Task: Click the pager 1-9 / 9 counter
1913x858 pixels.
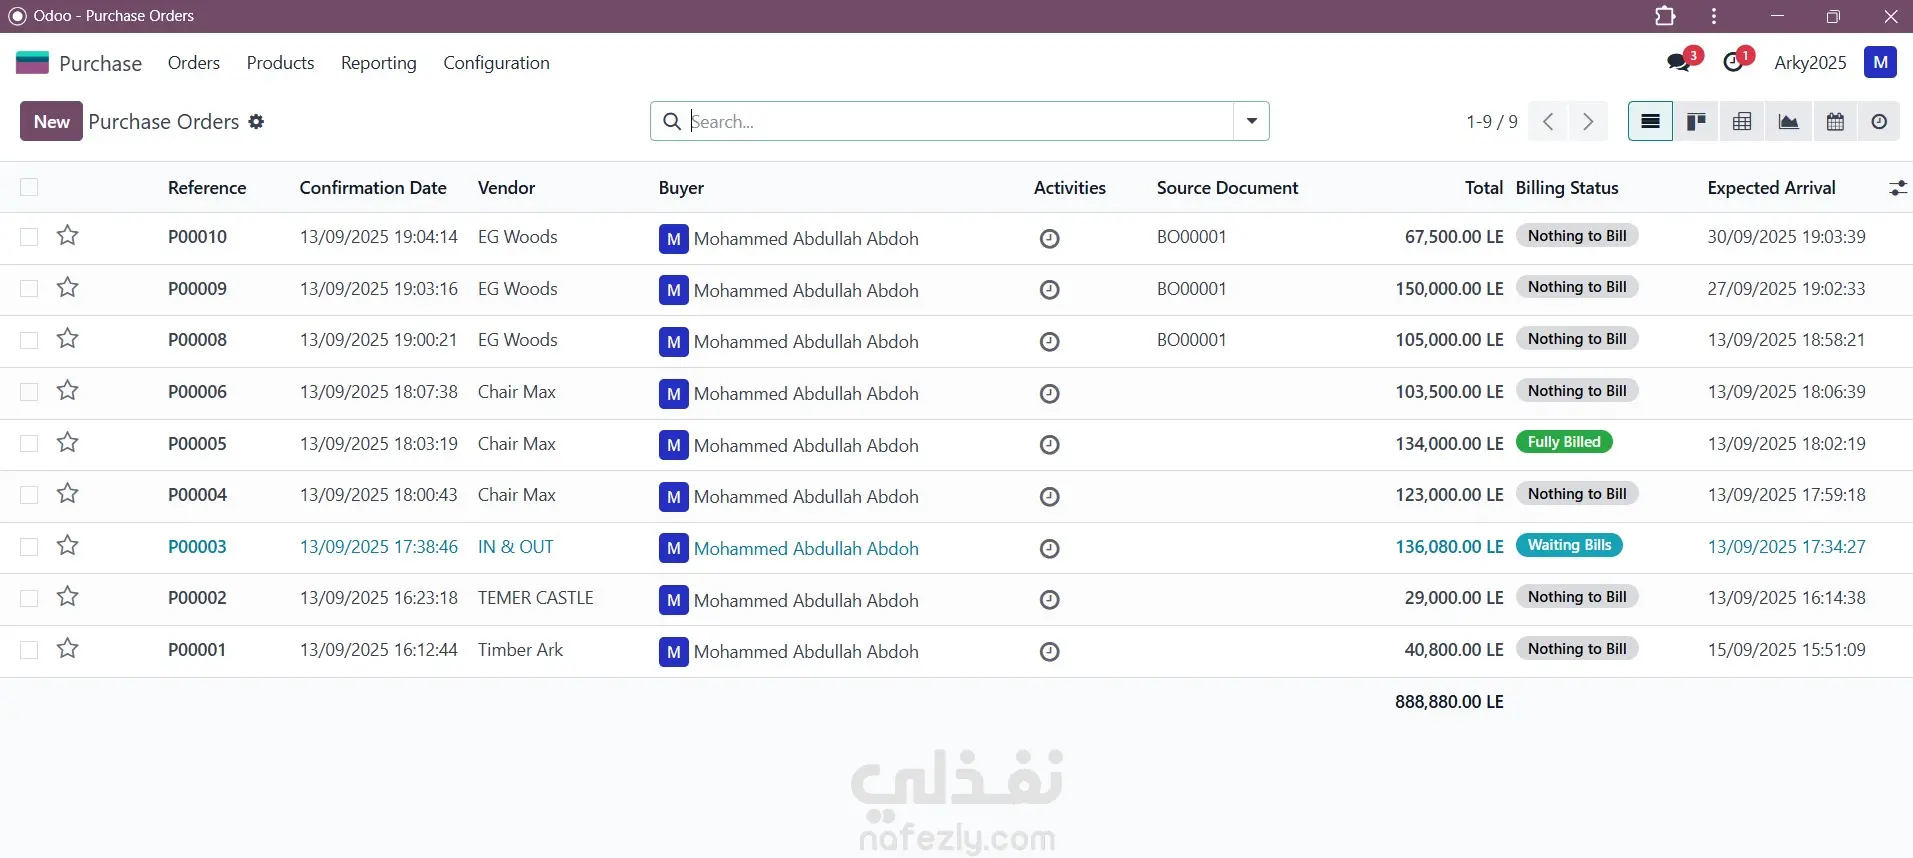Action: click(x=1492, y=122)
